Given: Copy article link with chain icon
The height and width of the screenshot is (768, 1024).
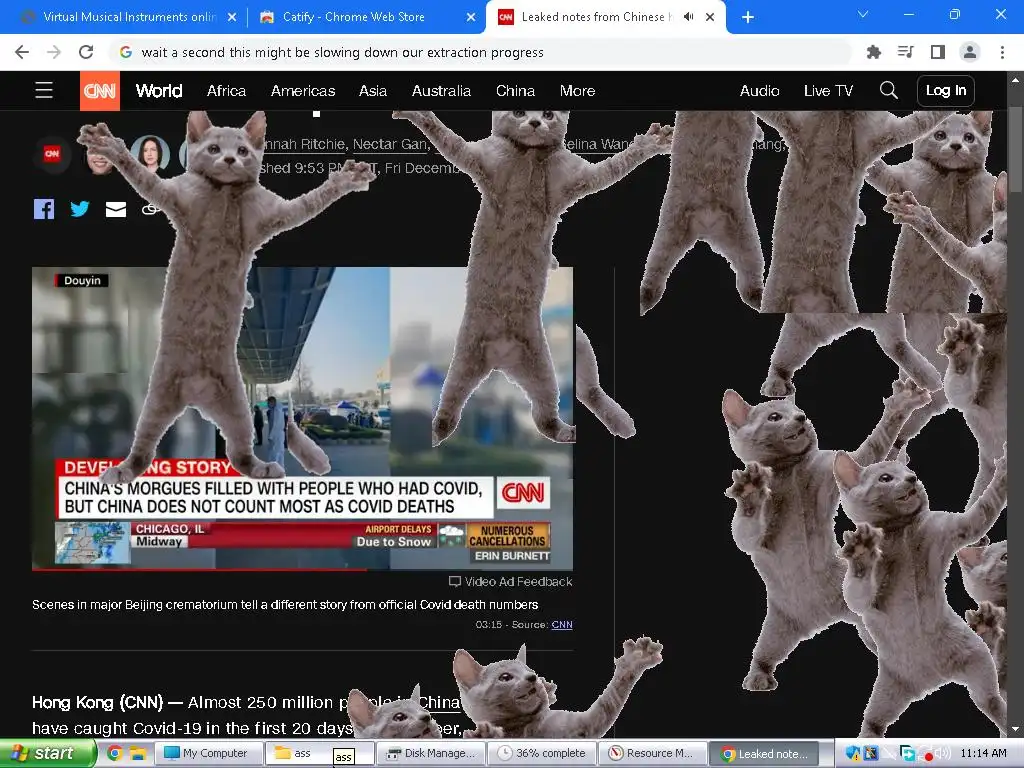Looking at the screenshot, I should click(150, 209).
